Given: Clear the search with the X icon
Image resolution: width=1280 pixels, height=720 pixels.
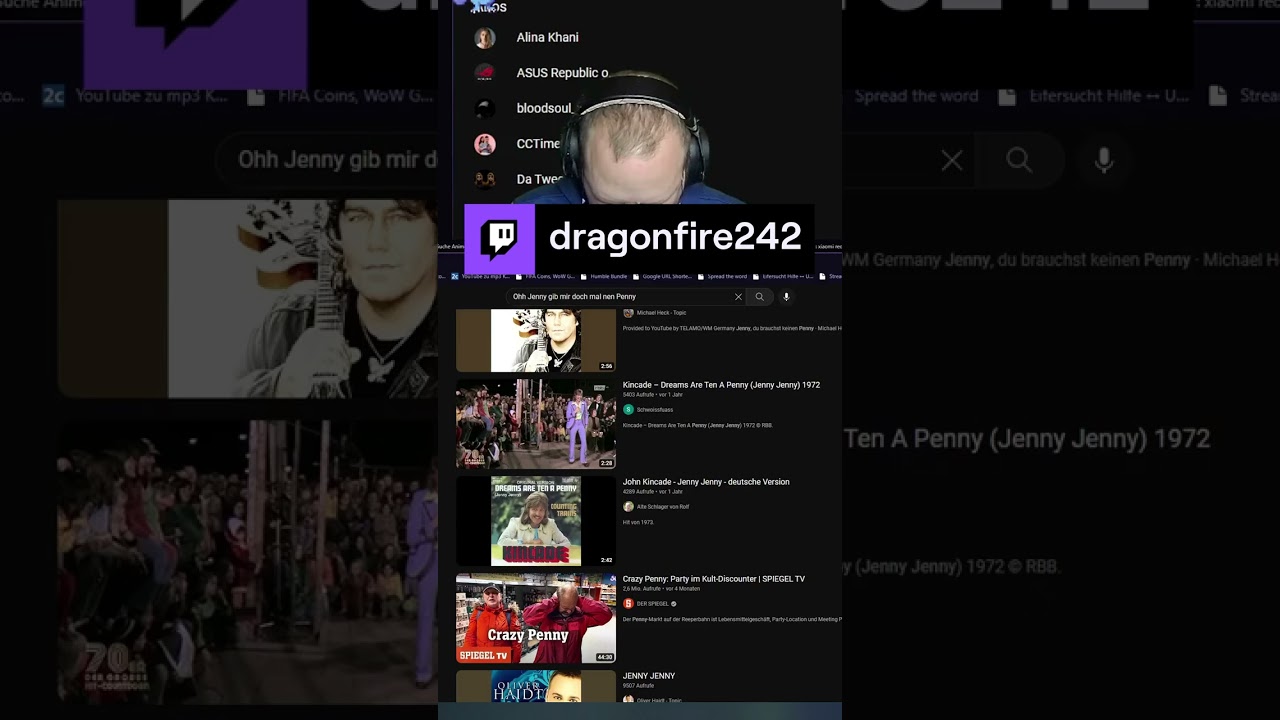Looking at the screenshot, I should point(738,297).
